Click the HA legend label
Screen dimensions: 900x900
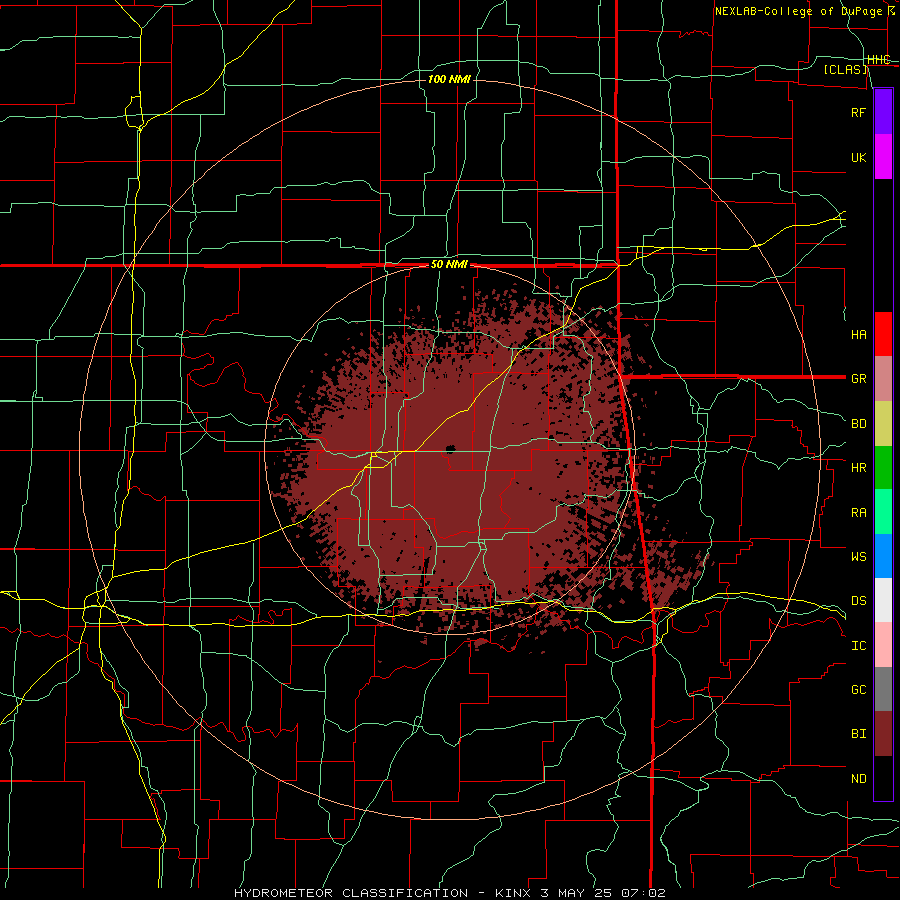pos(858,334)
